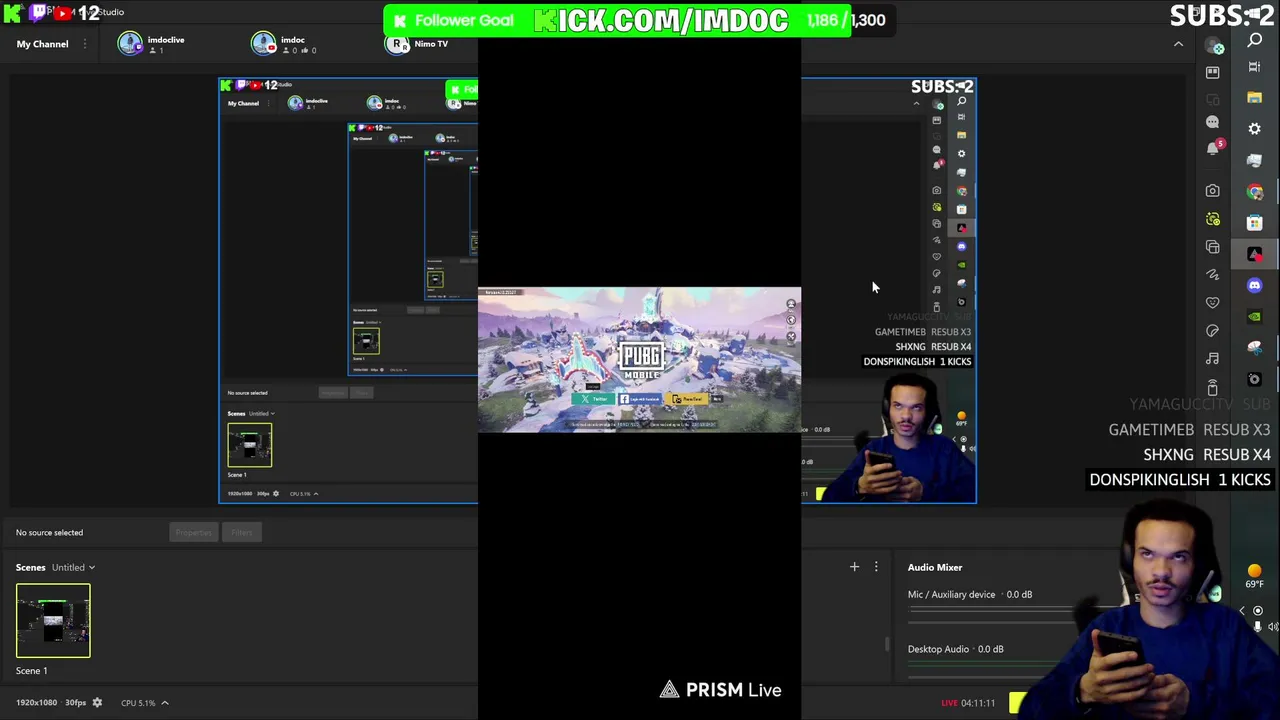Click the My Channel options dots icon

click(85, 44)
